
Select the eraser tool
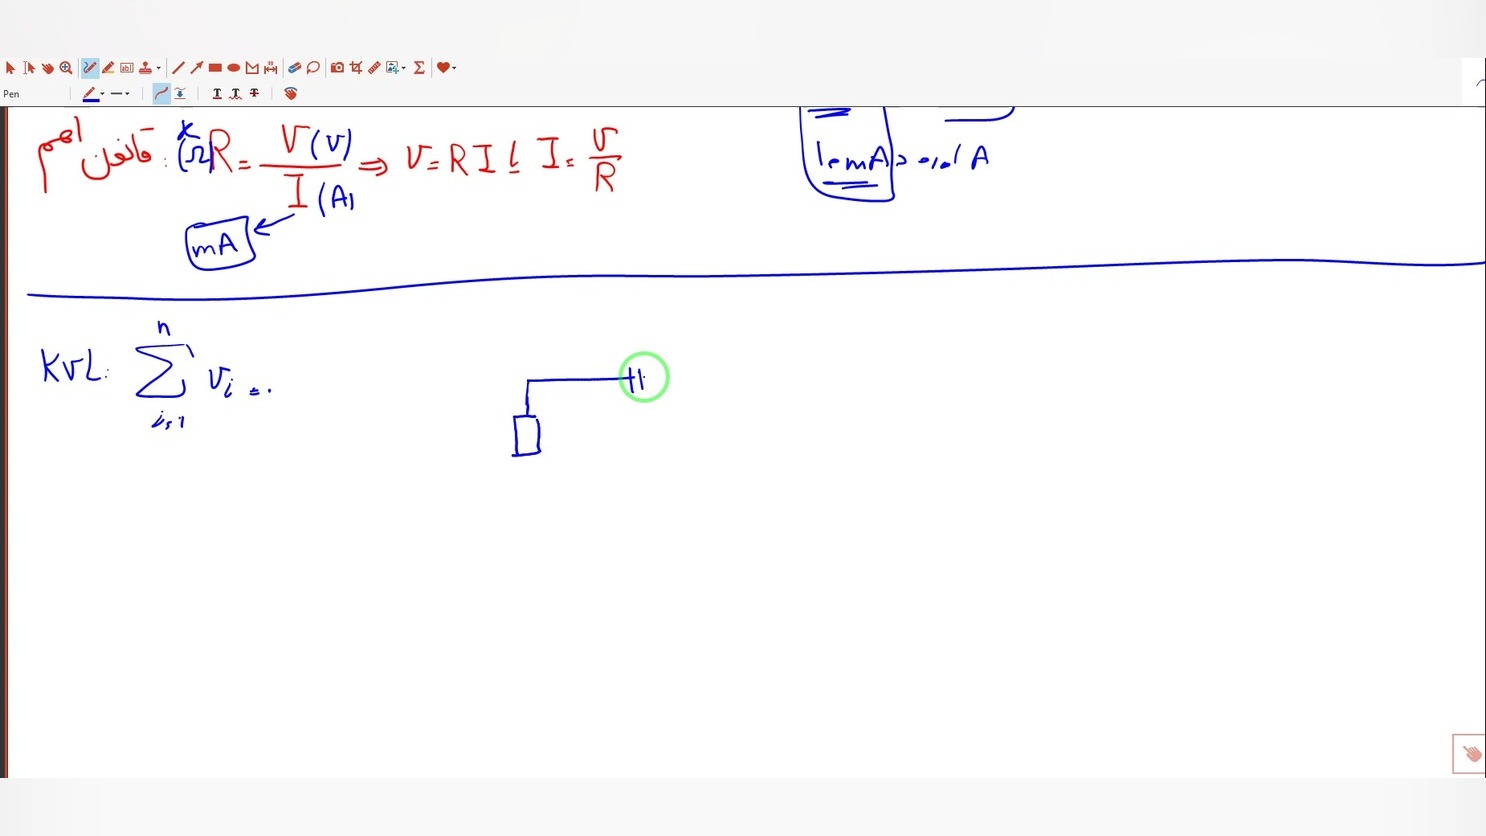(x=294, y=68)
